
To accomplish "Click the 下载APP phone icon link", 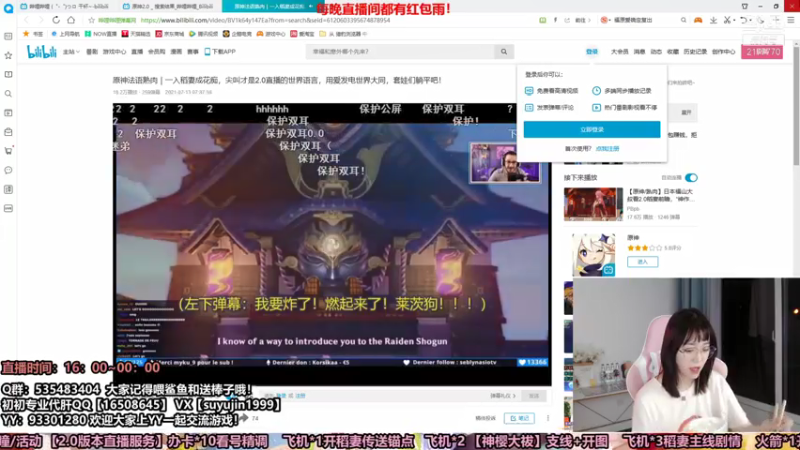I will tap(220, 52).
